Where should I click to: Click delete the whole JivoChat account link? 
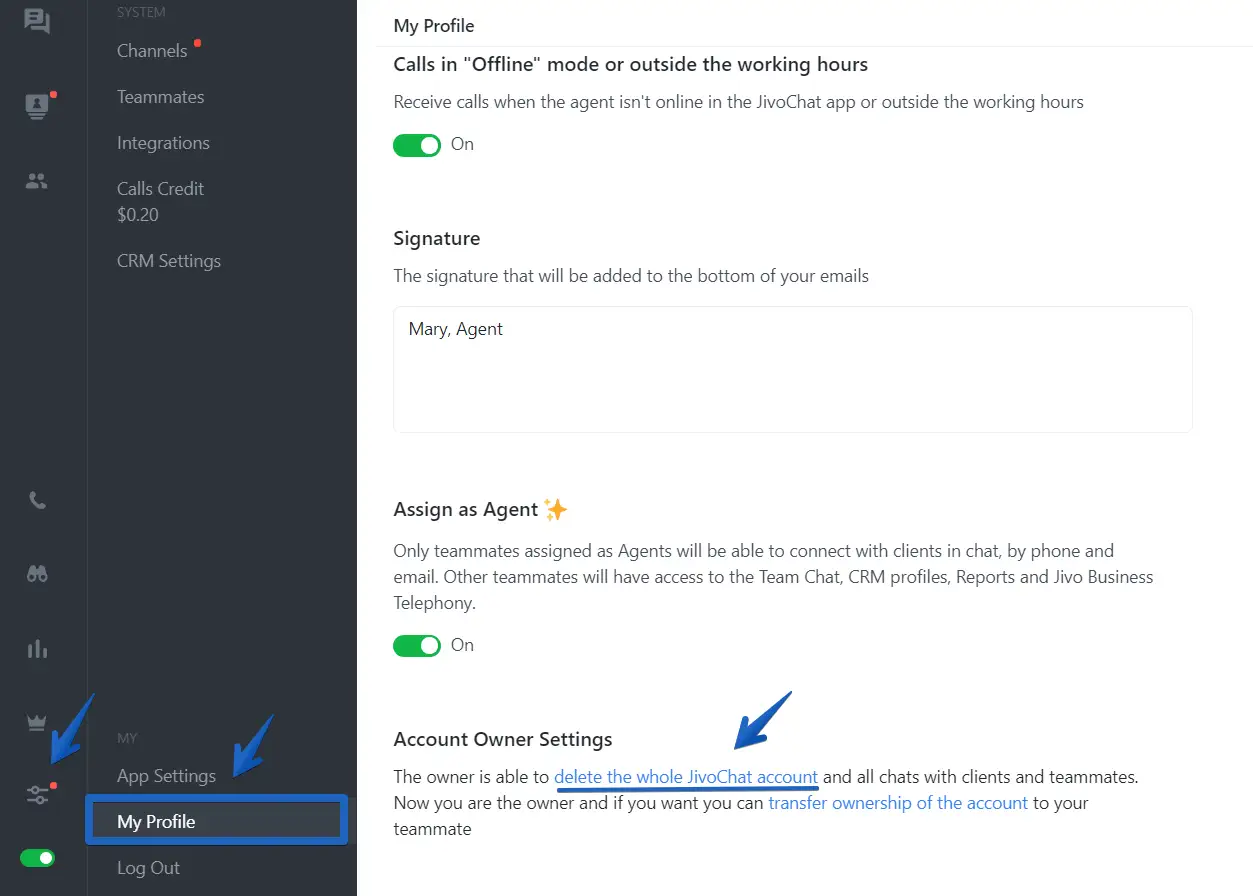tap(686, 777)
